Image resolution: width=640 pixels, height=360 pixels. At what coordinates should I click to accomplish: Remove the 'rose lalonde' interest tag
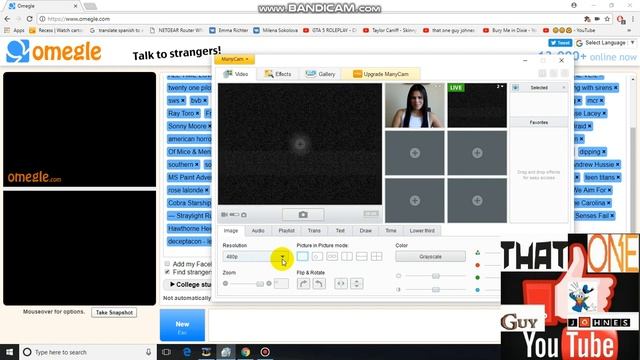pyautogui.click(x=207, y=190)
